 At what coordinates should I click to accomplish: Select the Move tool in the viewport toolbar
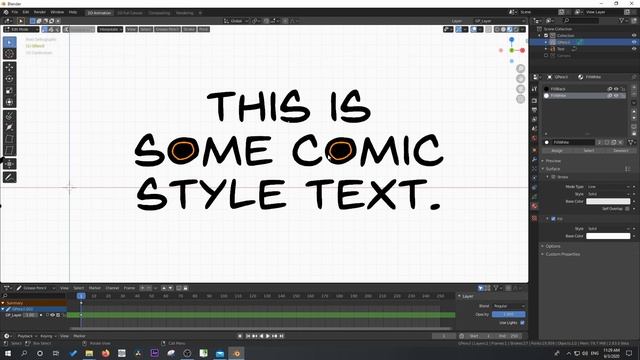coord(9,67)
